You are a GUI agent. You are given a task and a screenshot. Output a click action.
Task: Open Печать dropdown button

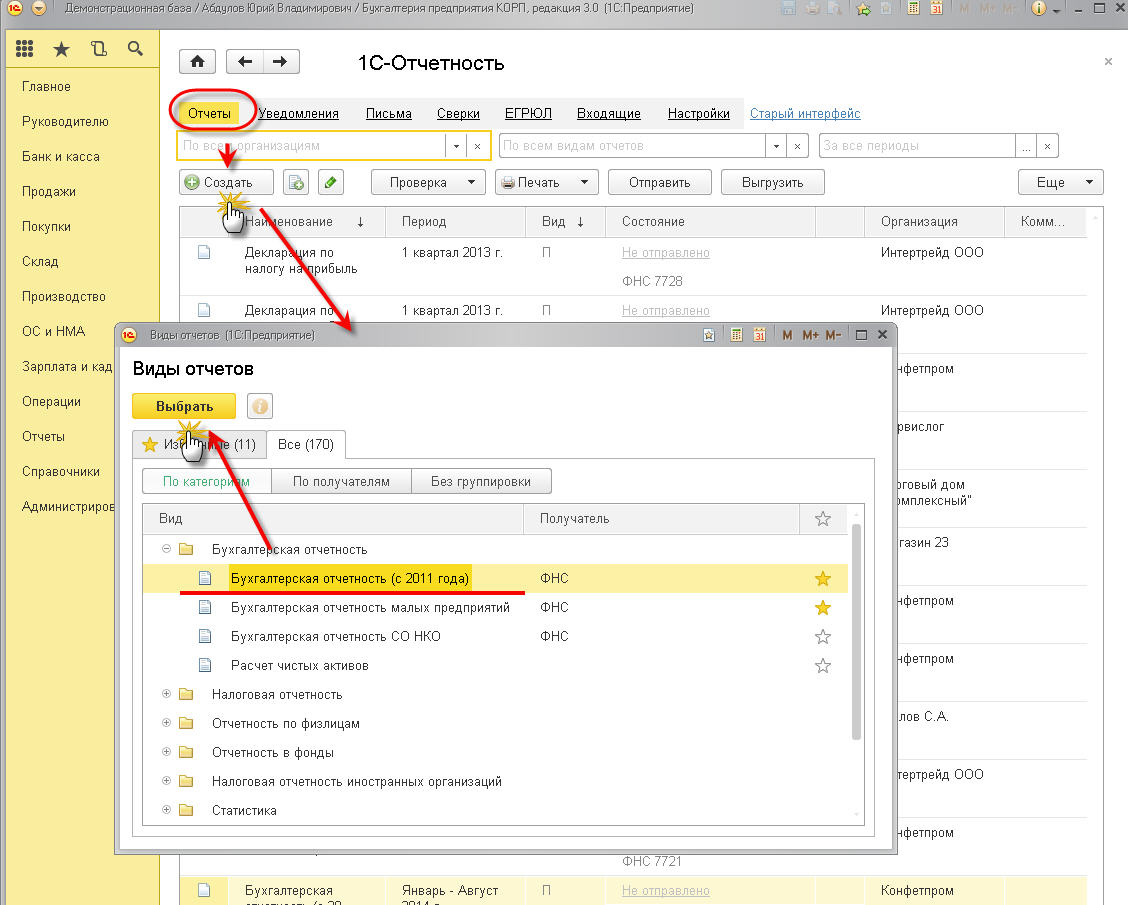547,183
